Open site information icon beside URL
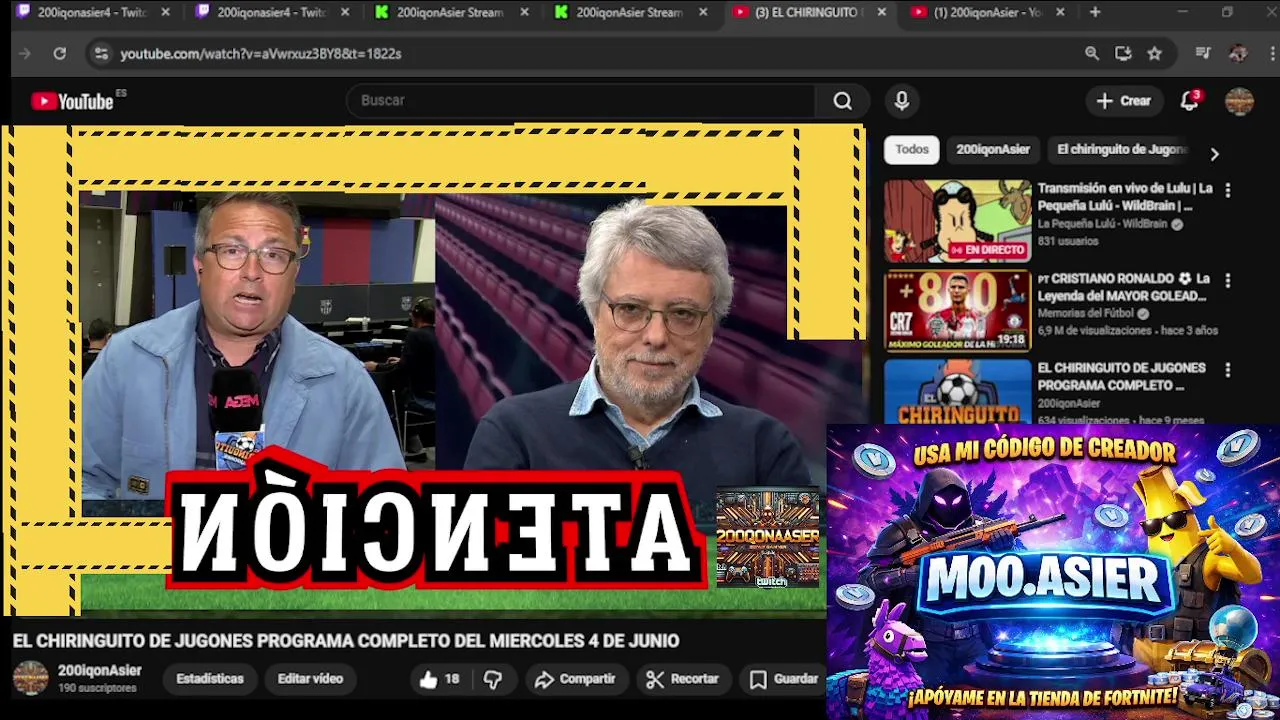Screen dimensions: 1280x720 100,53
